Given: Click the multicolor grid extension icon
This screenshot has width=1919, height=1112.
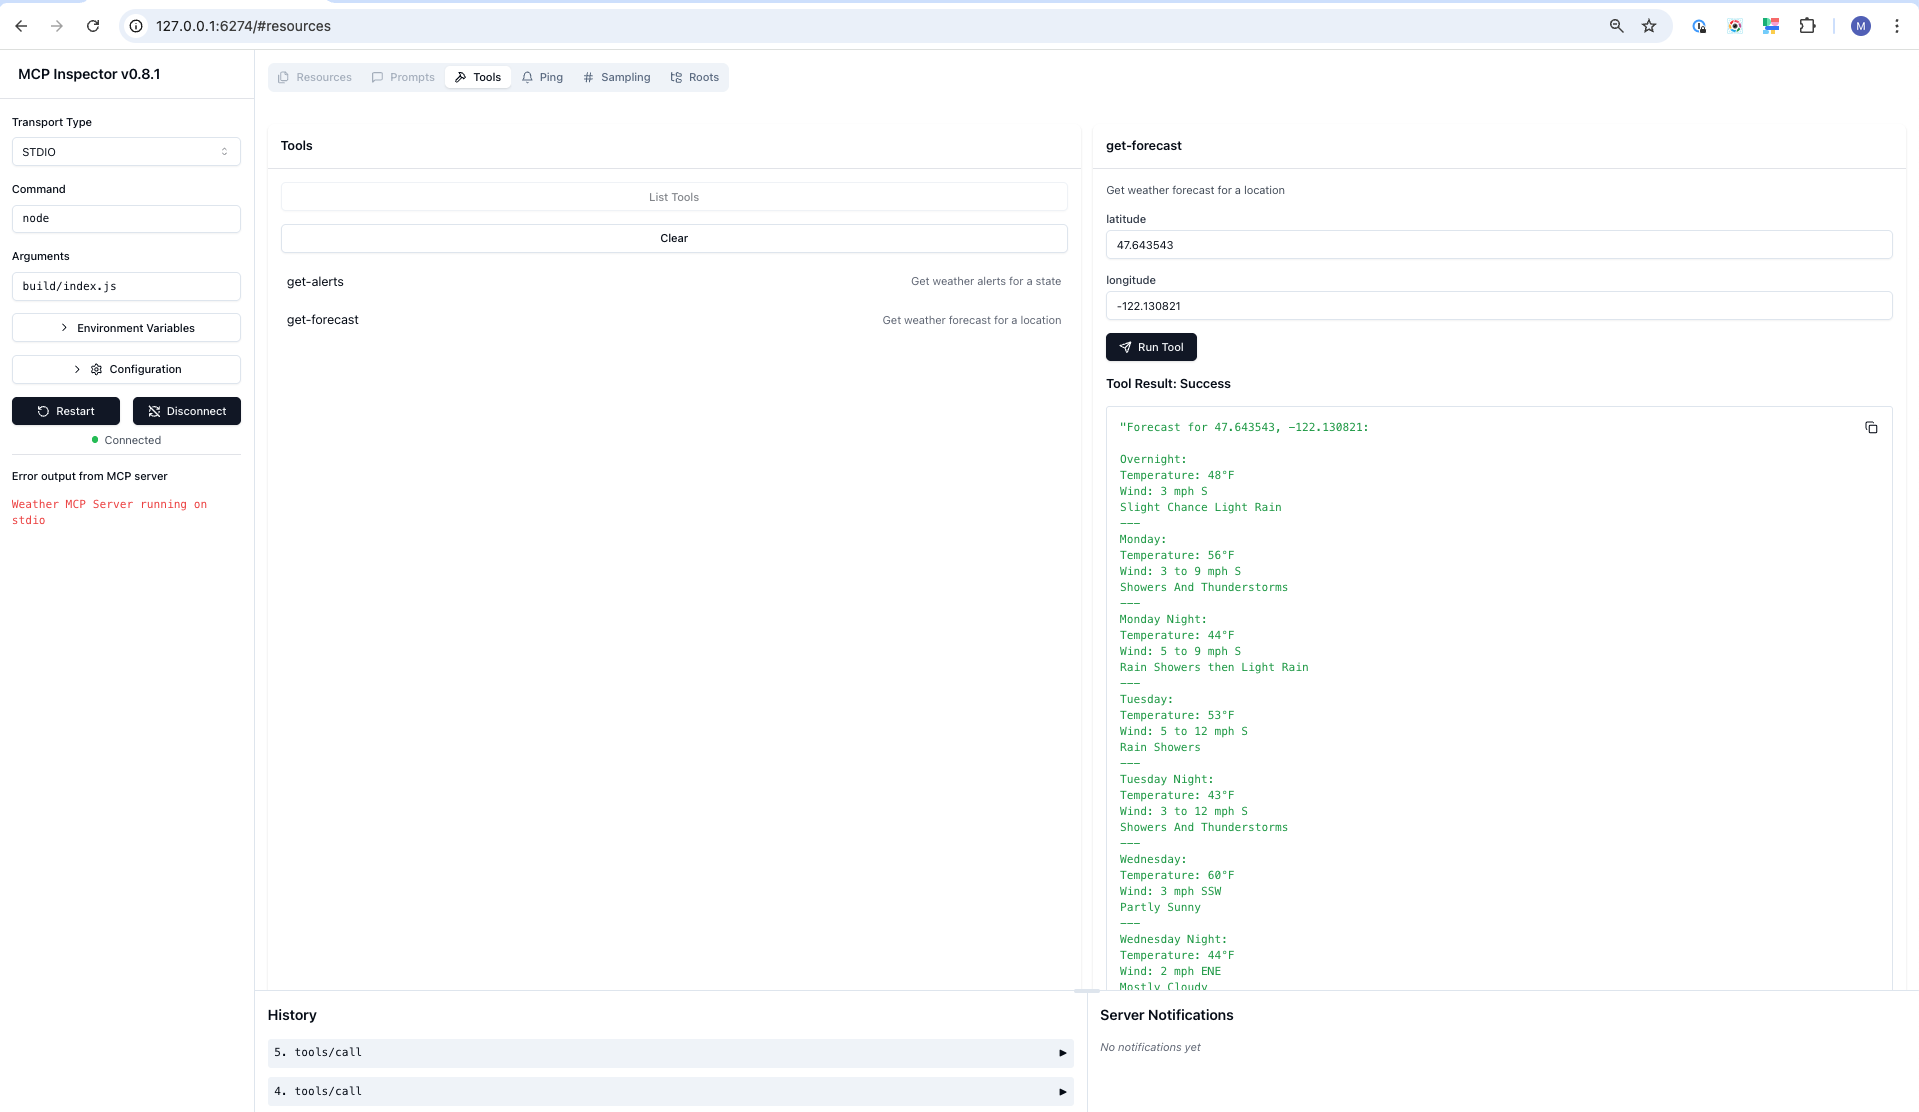Looking at the screenshot, I should (1771, 26).
